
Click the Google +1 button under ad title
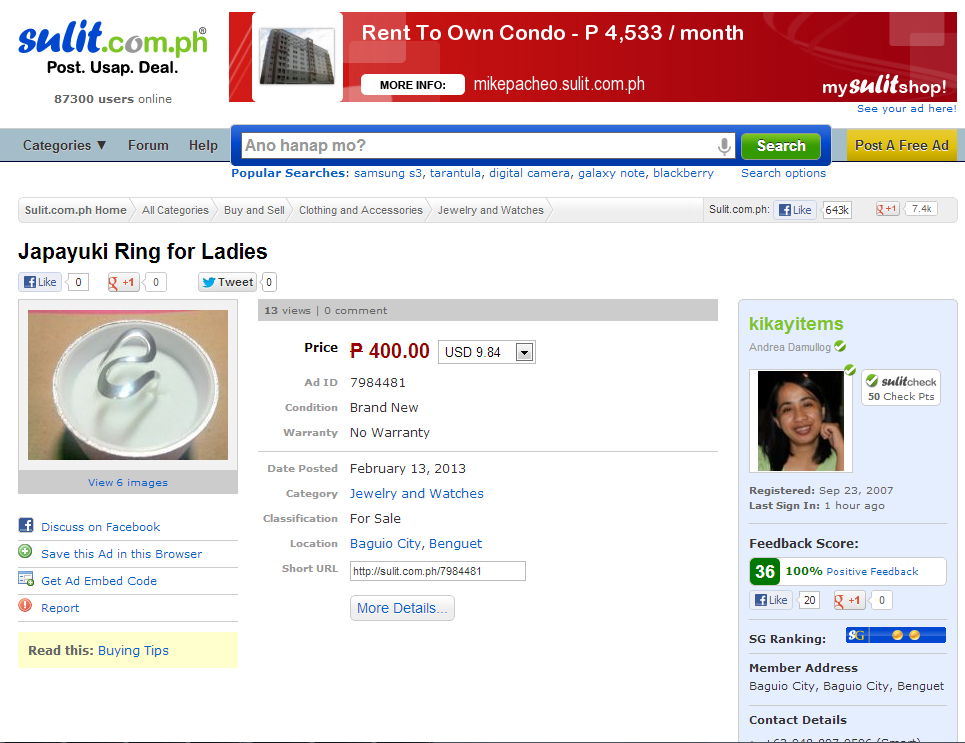(123, 282)
